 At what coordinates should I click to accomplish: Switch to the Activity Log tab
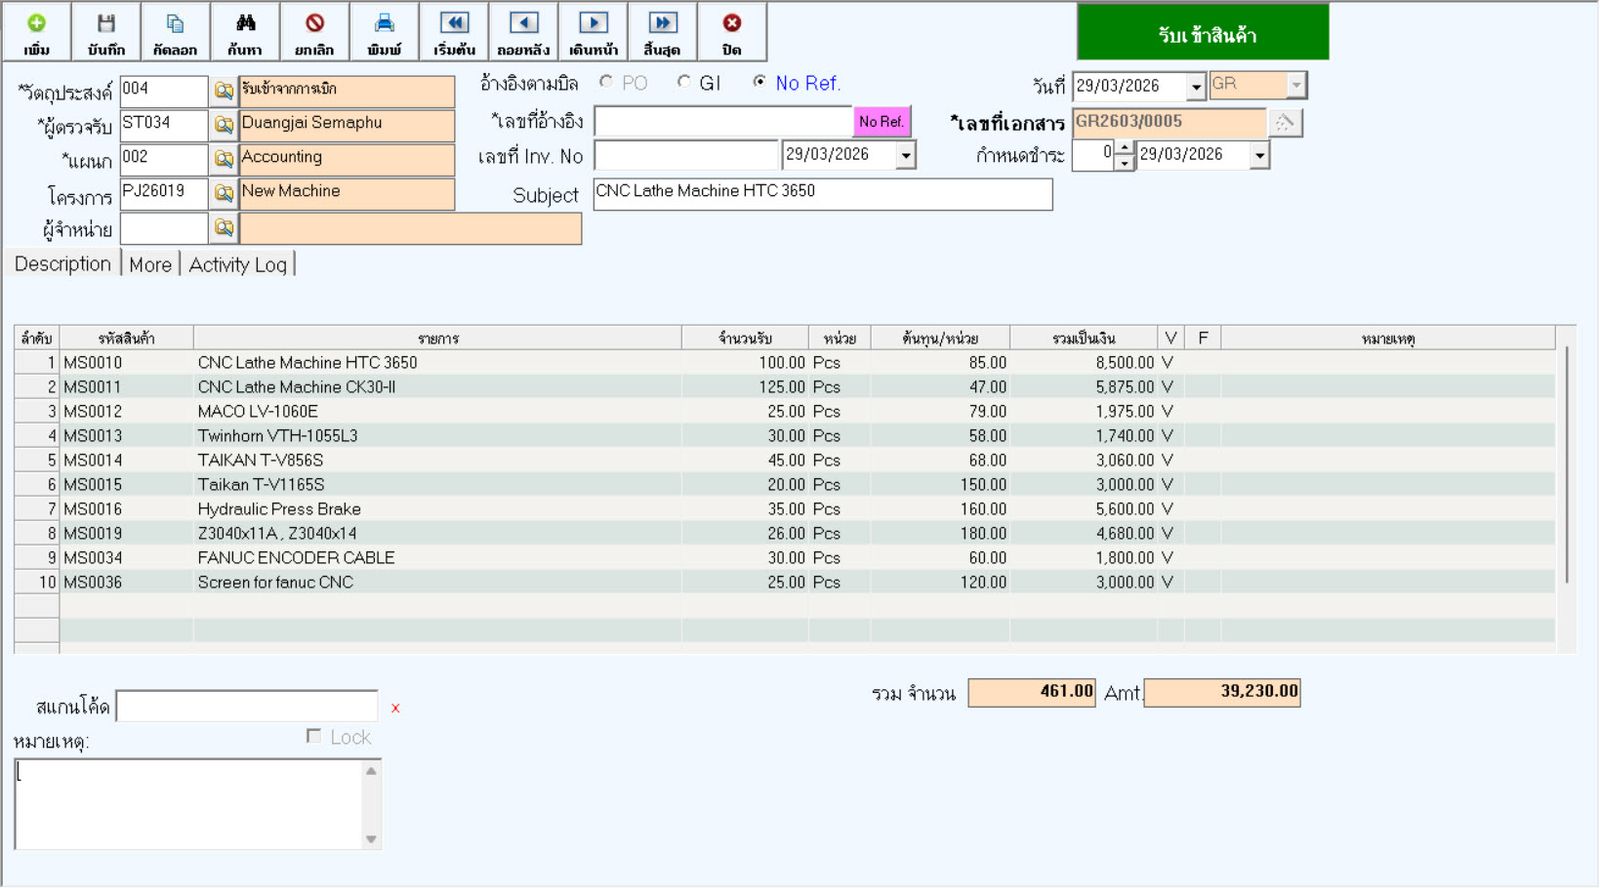click(238, 265)
